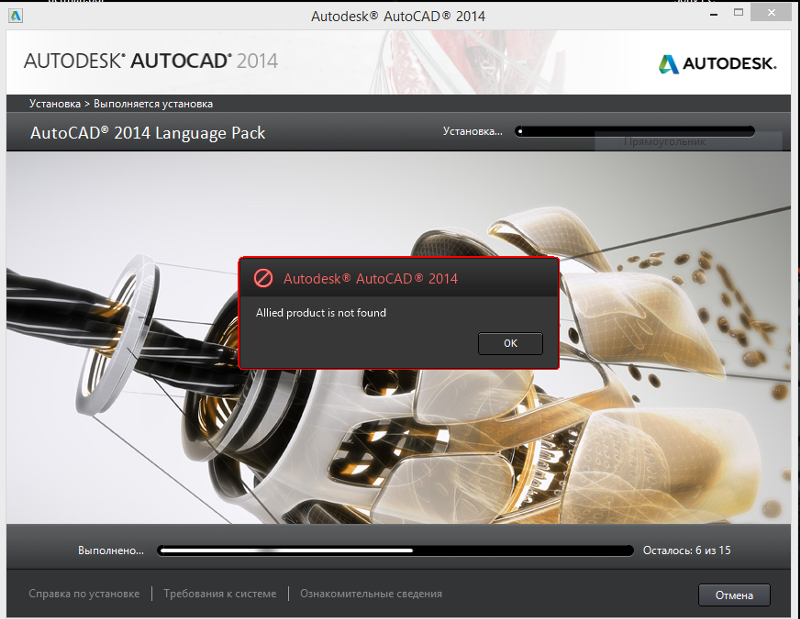Click the 'Установка > Выполняется установка' breadcrumb
Viewport: 800px width, 619px height.
tap(121, 104)
